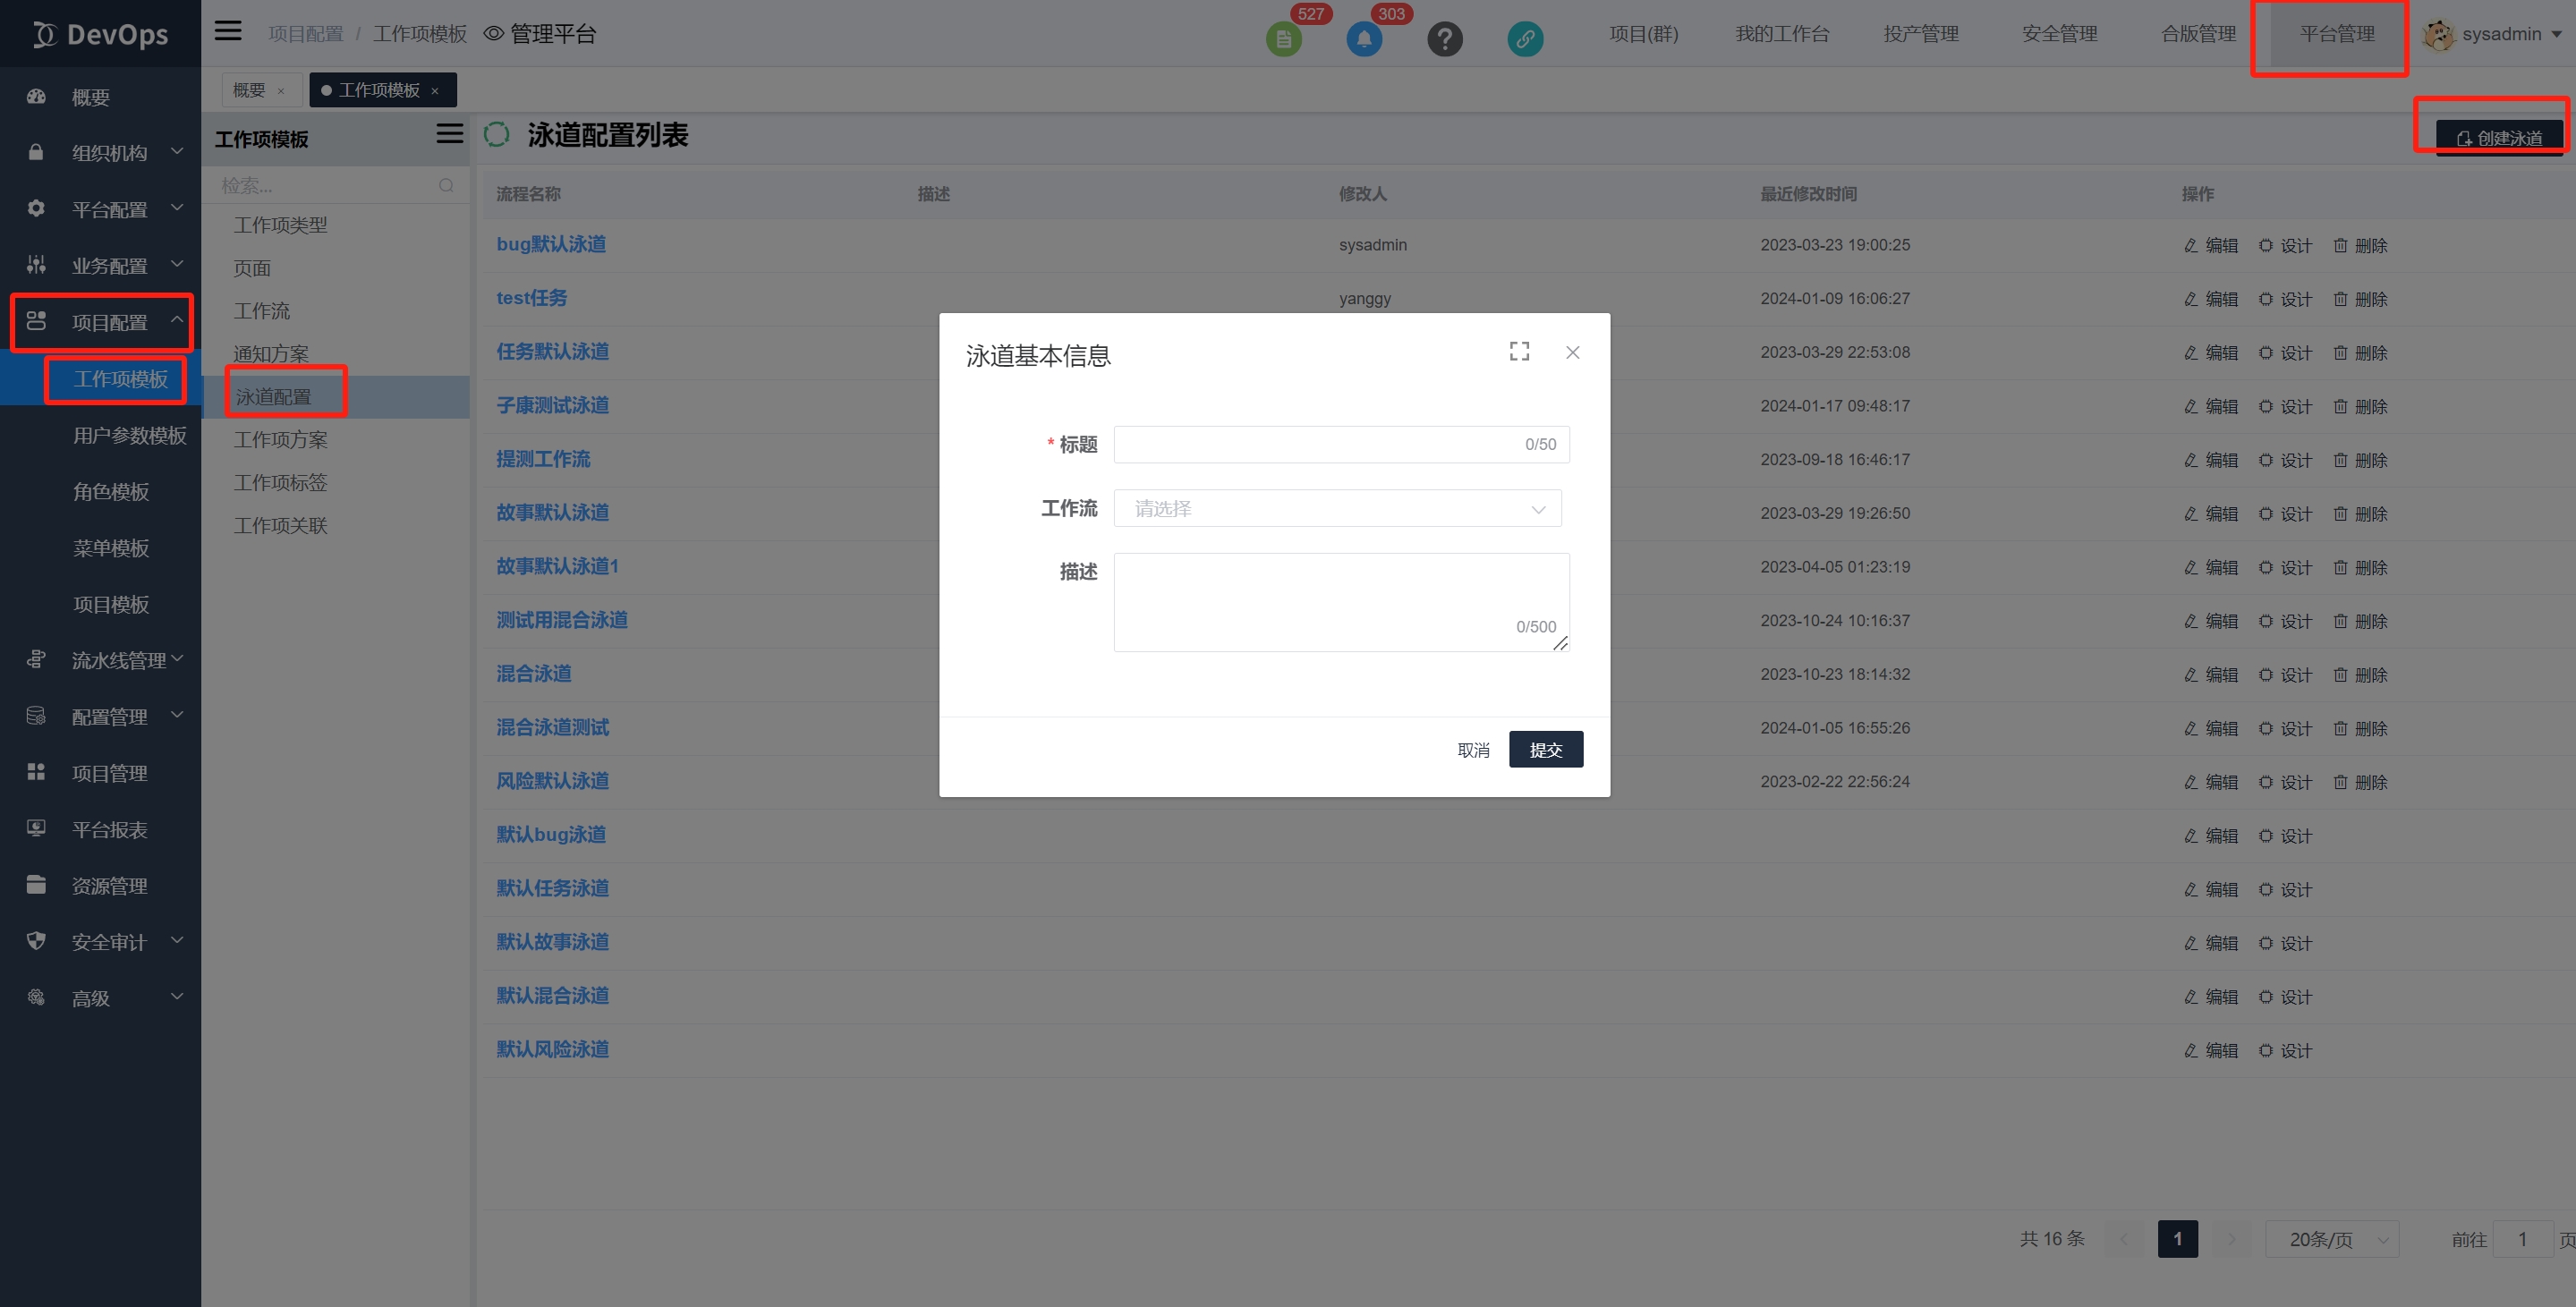The image size is (2576, 1307).
Task: Click the green document notification icon
Action: (1283, 39)
